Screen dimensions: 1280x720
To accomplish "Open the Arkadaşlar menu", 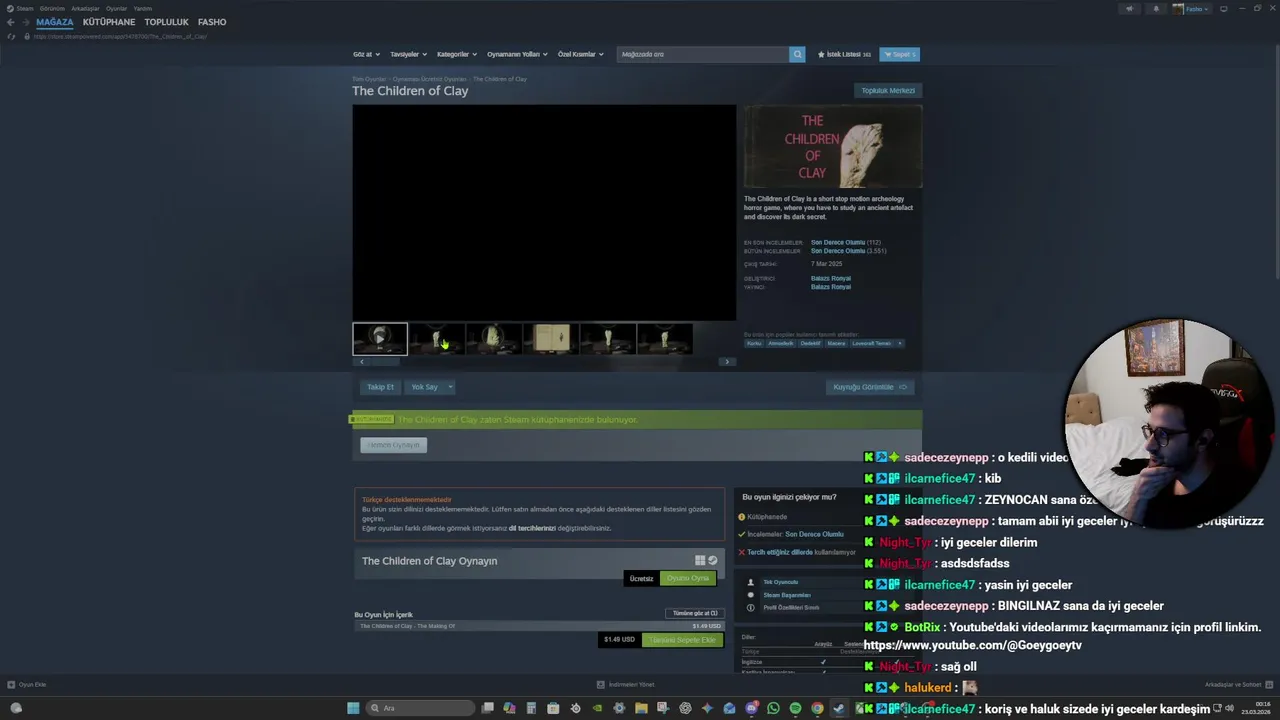I will pyautogui.click(x=85, y=8).
